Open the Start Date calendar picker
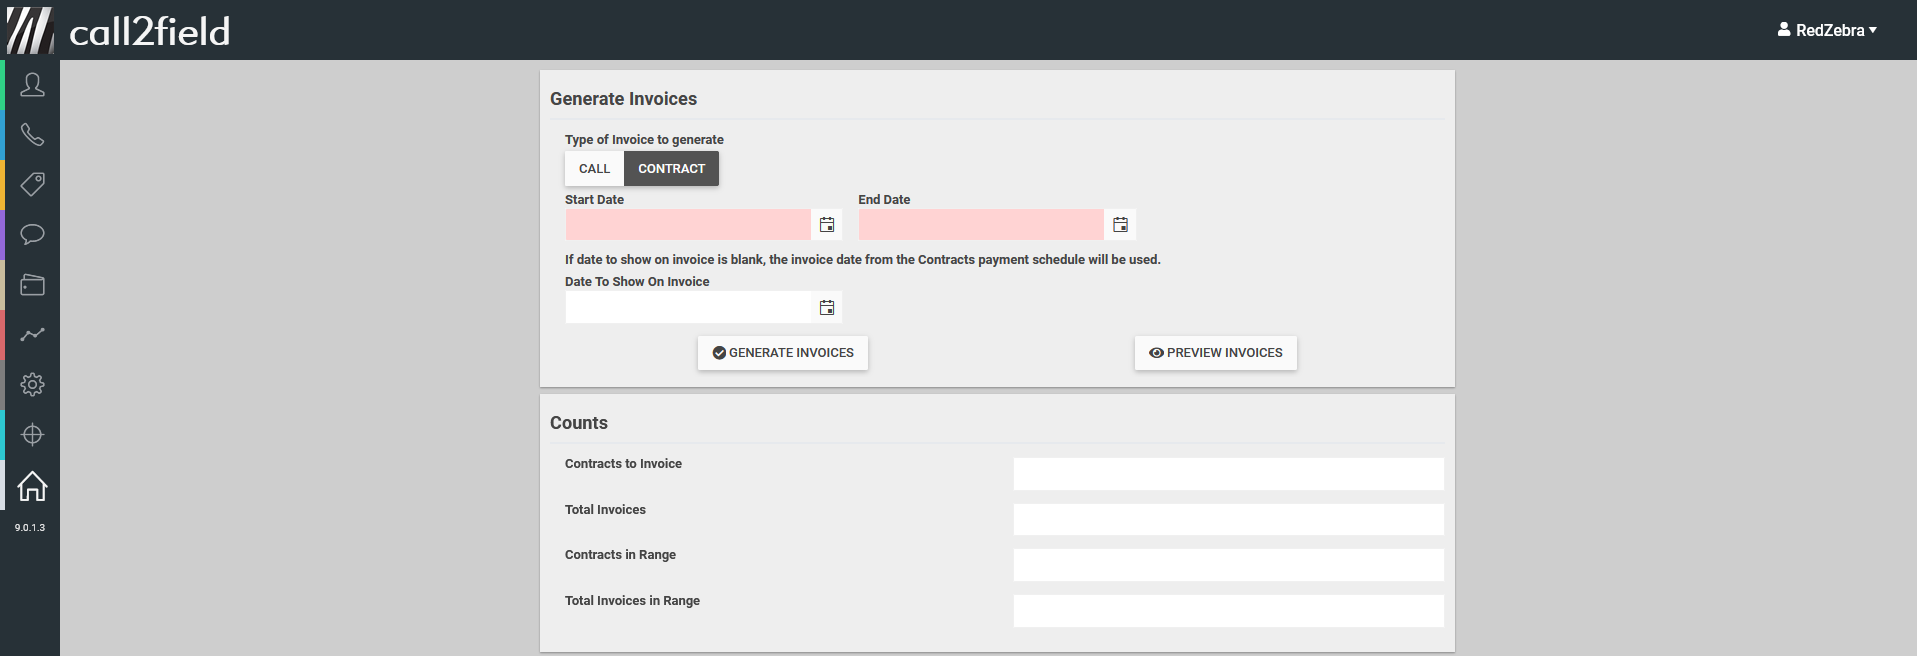Image resolution: width=1917 pixels, height=656 pixels. pyautogui.click(x=827, y=225)
